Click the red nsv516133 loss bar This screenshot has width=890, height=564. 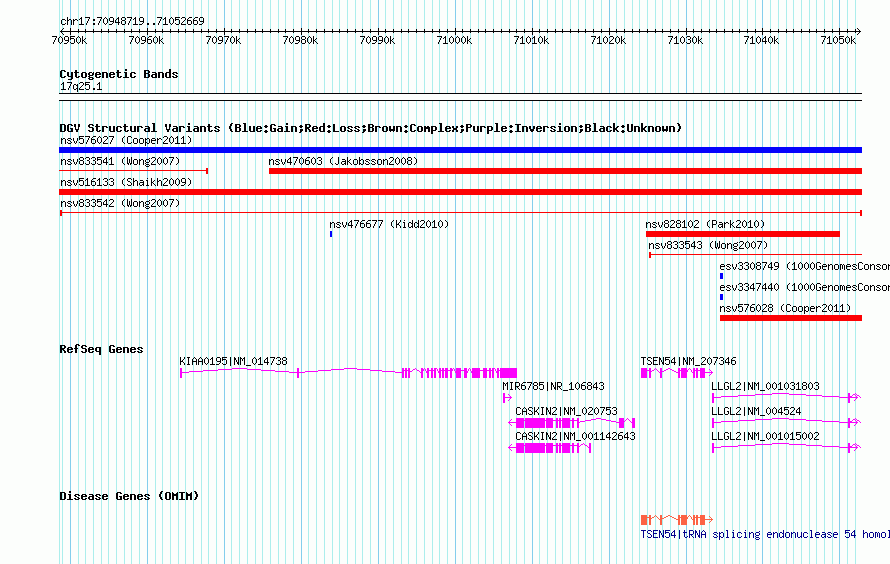pyautogui.click(x=460, y=192)
